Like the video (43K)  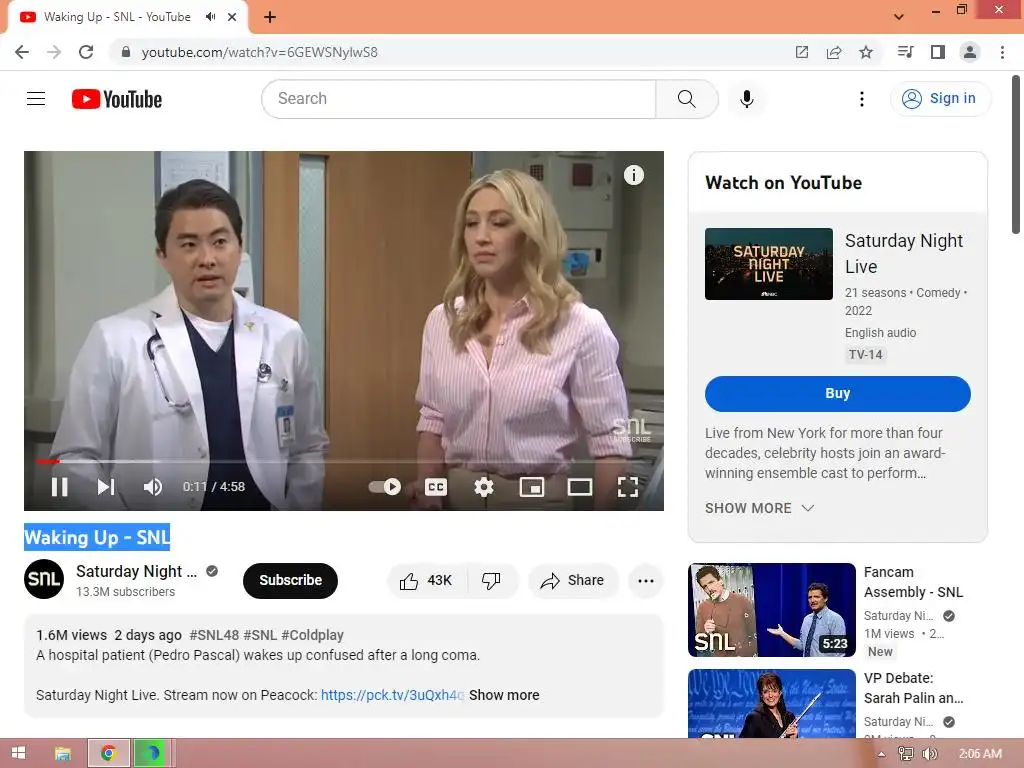tap(426, 581)
